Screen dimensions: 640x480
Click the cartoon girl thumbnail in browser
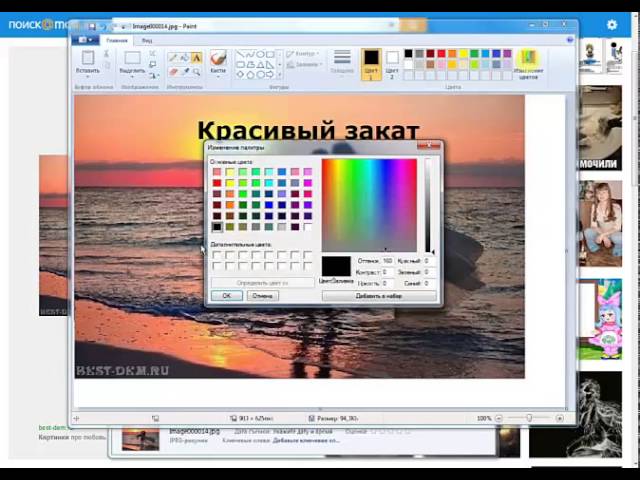coord(600,320)
